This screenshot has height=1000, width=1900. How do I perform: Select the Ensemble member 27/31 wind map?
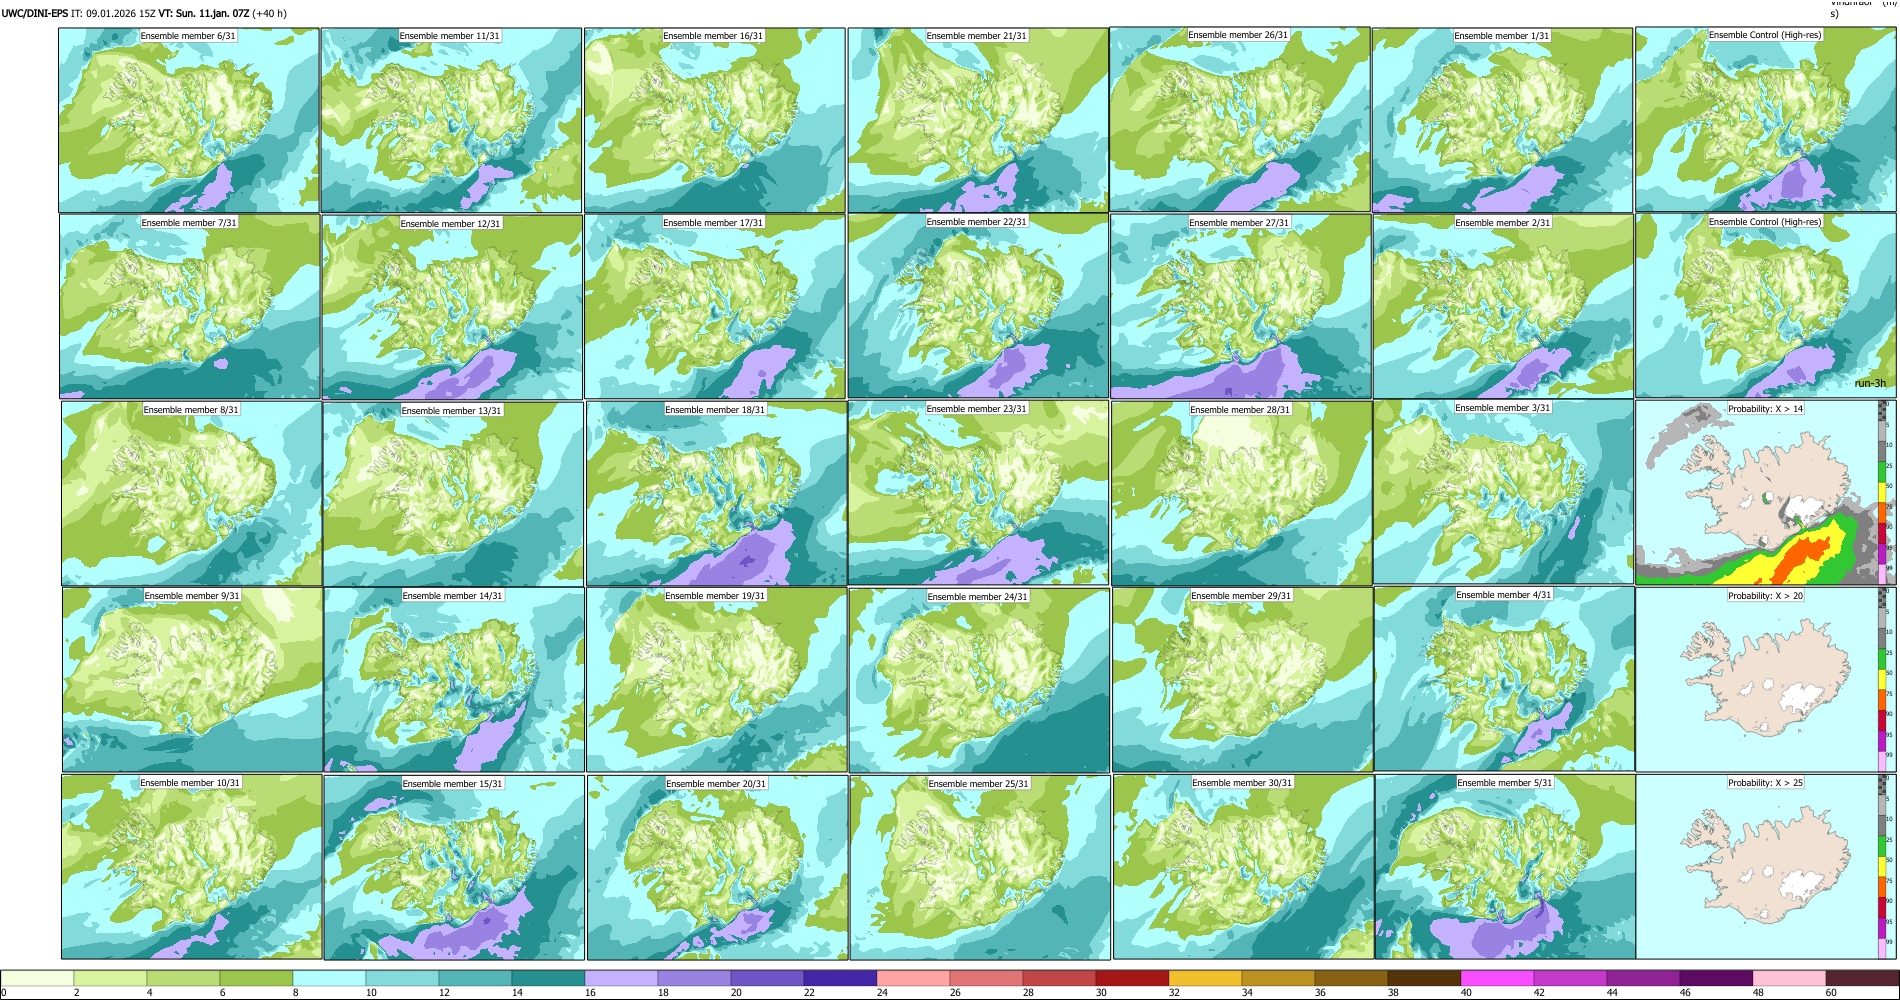[x=1241, y=306]
